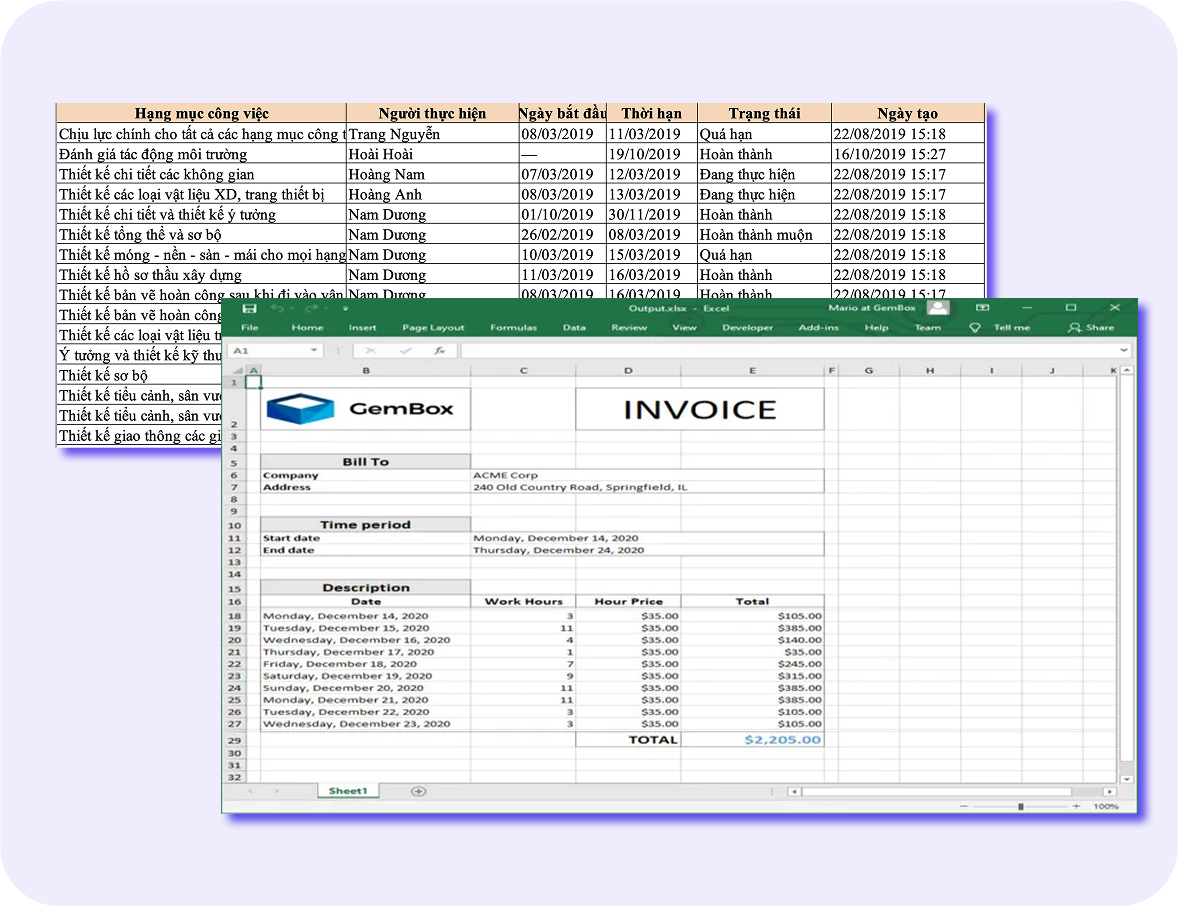The image size is (1178, 906).
Task: Expand the Name Box dropdown arrow
Action: click(x=314, y=351)
